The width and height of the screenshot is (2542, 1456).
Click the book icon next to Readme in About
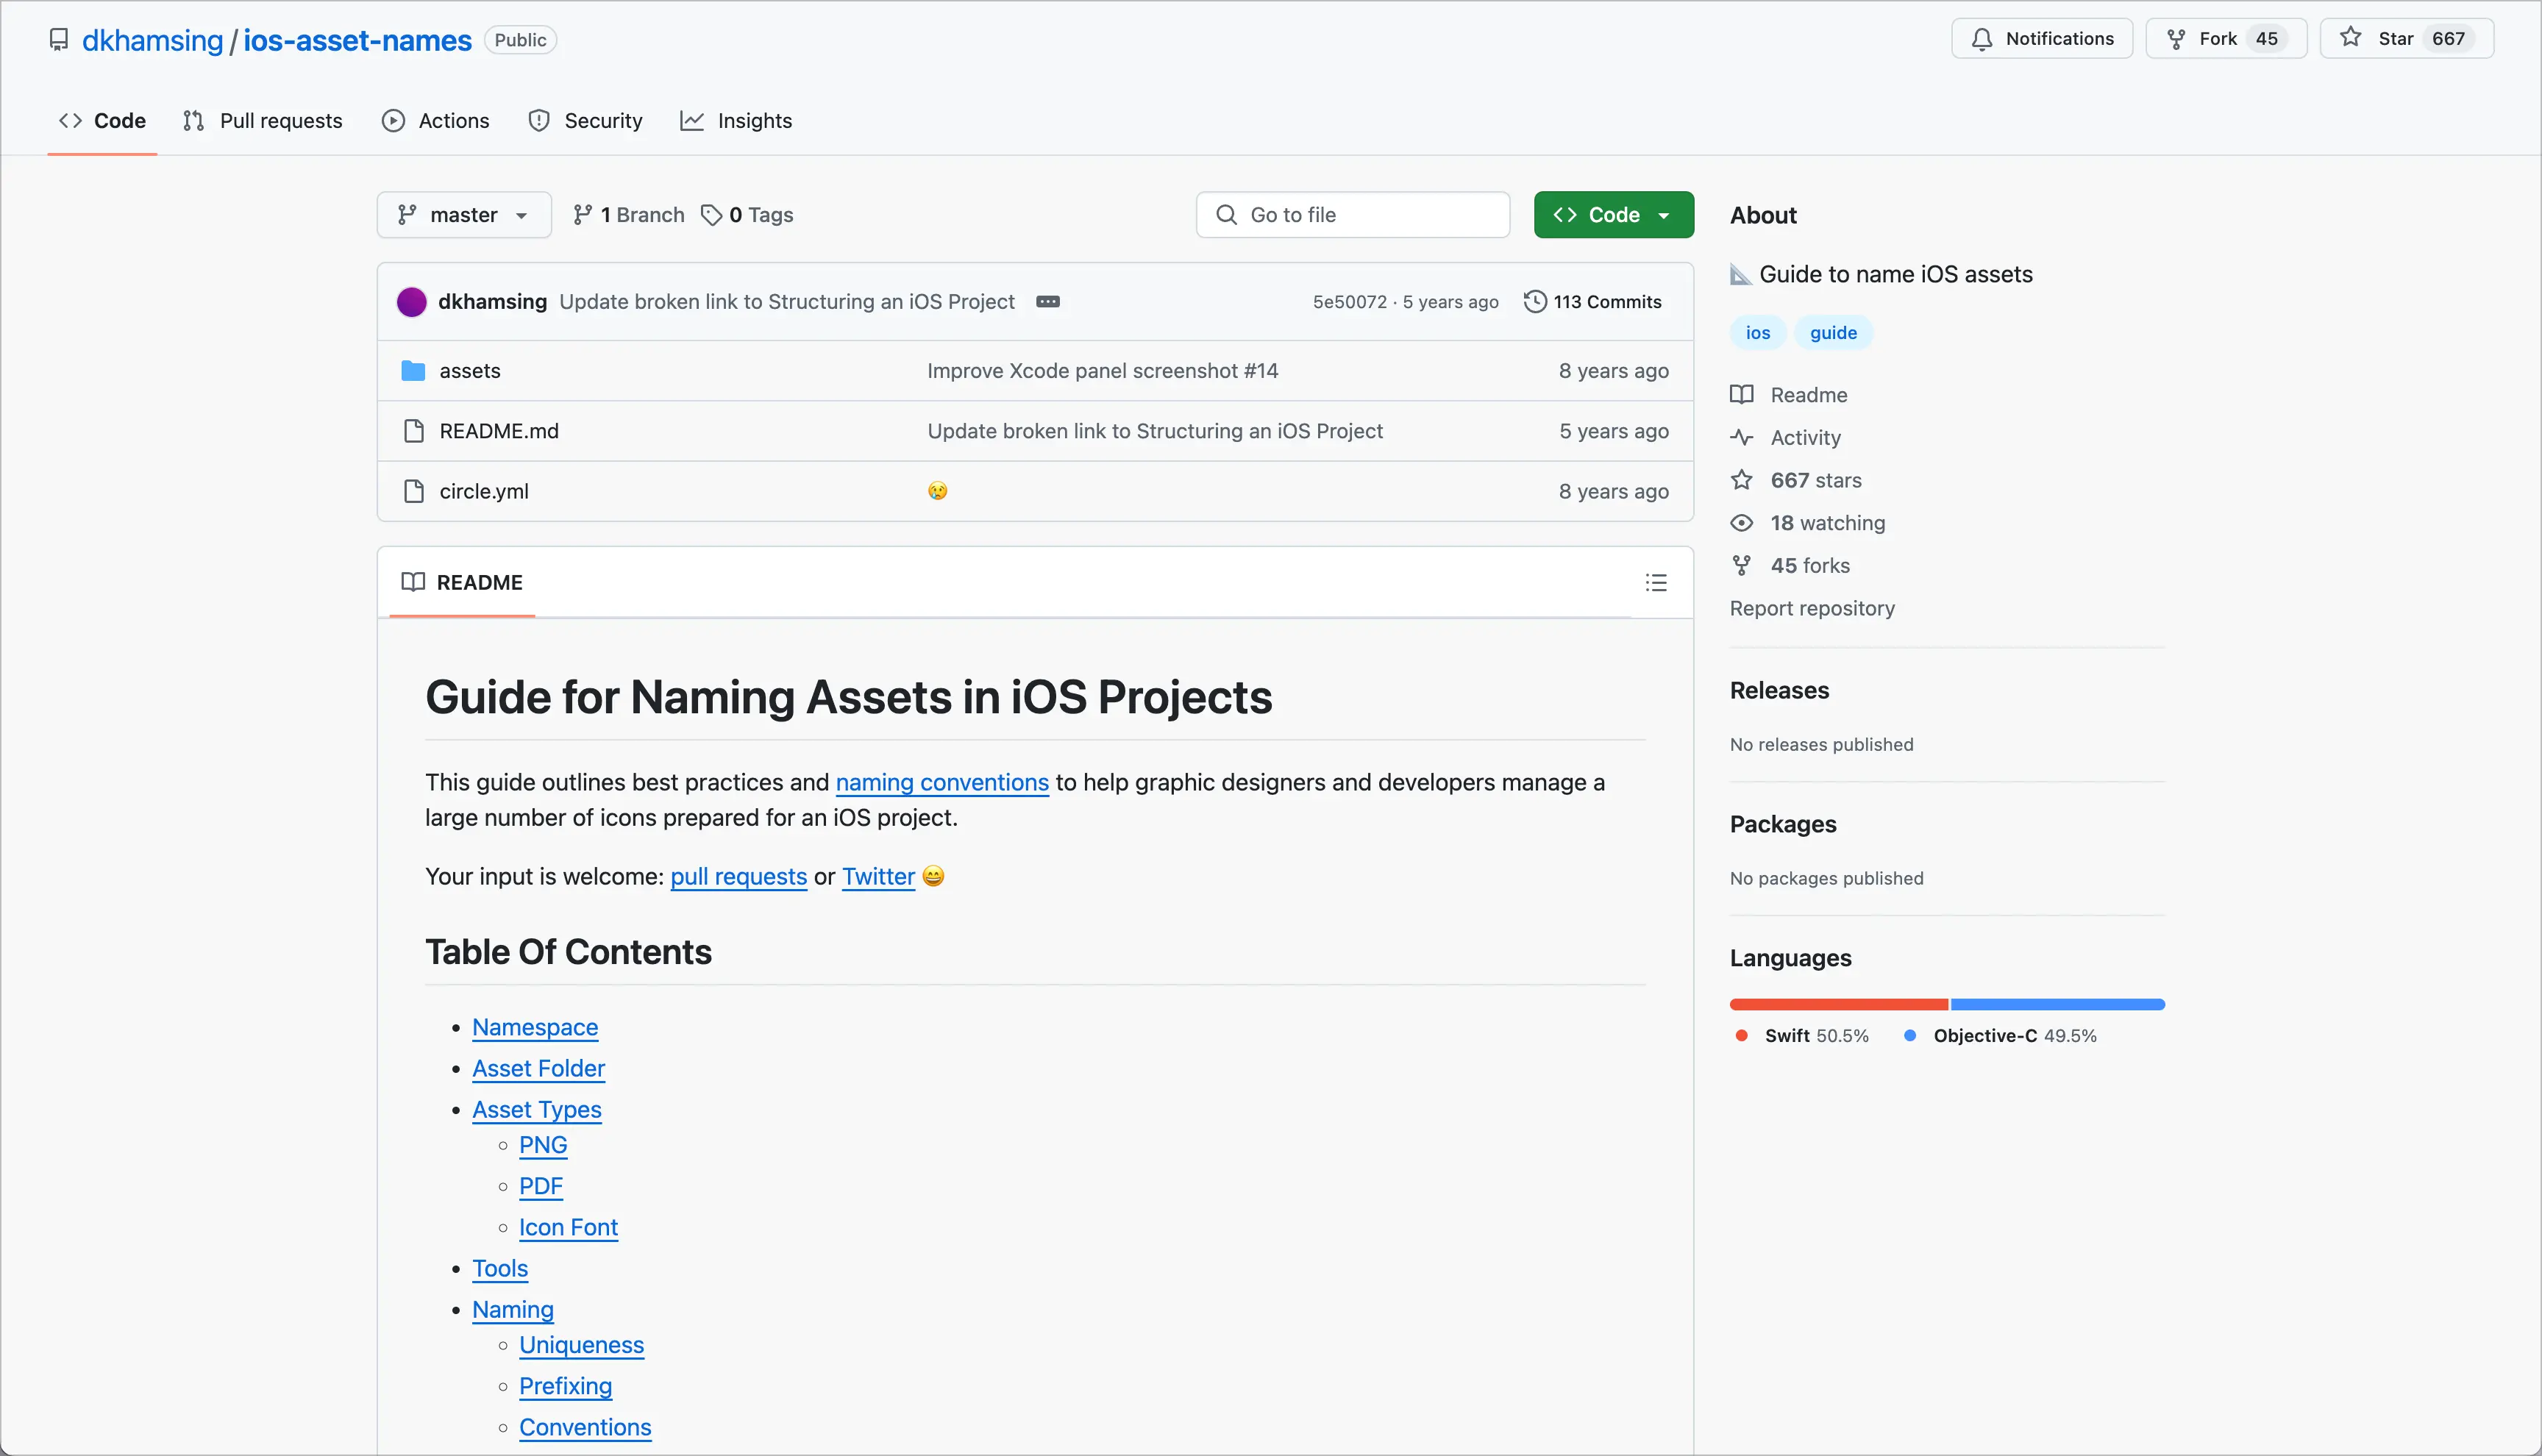click(x=1742, y=394)
